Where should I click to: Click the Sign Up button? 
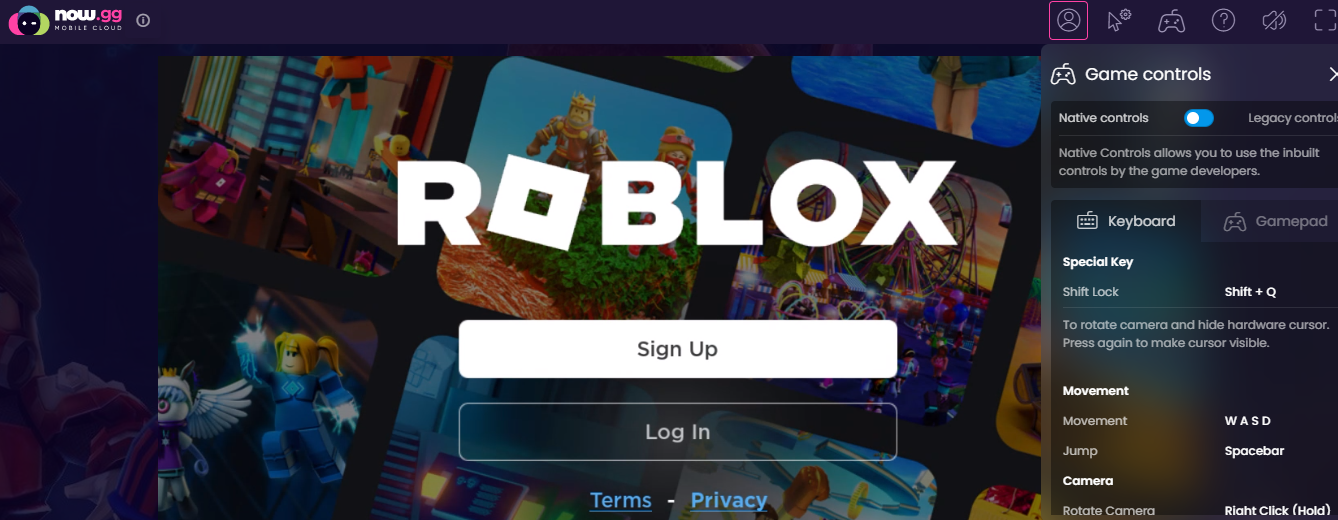678,349
